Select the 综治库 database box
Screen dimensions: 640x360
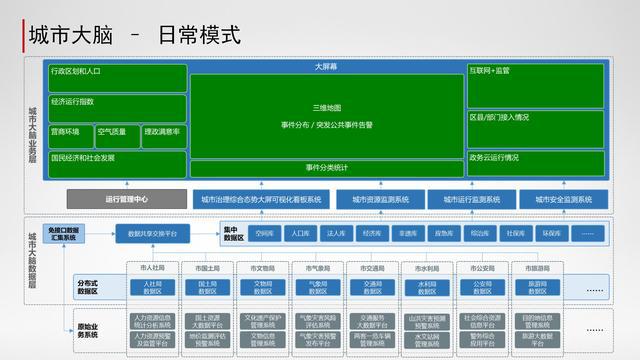[x=480, y=233]
